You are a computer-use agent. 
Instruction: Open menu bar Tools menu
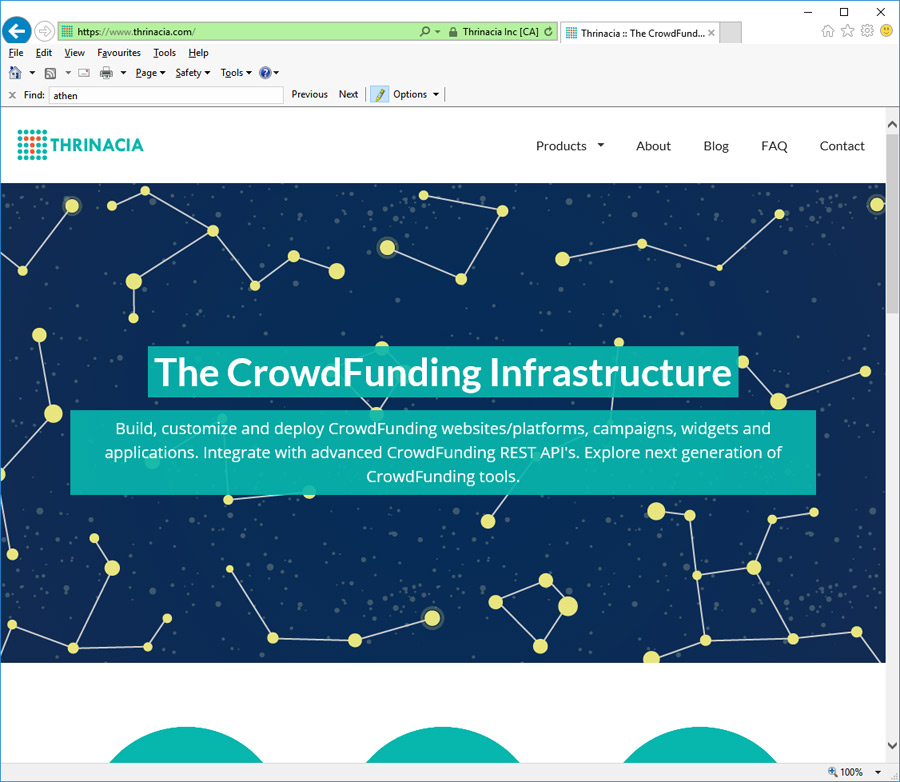pyautogui.click(x=164, y=53)
